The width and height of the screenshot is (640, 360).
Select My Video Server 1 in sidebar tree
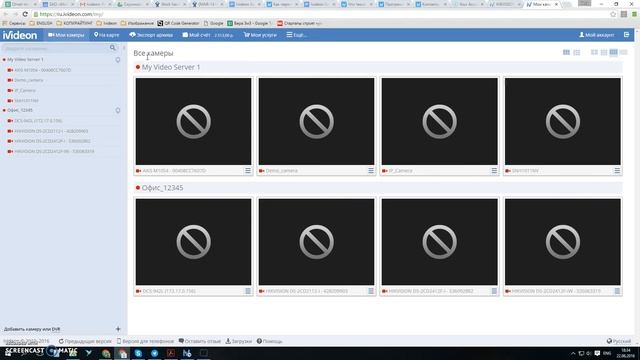tap(25, 60)
